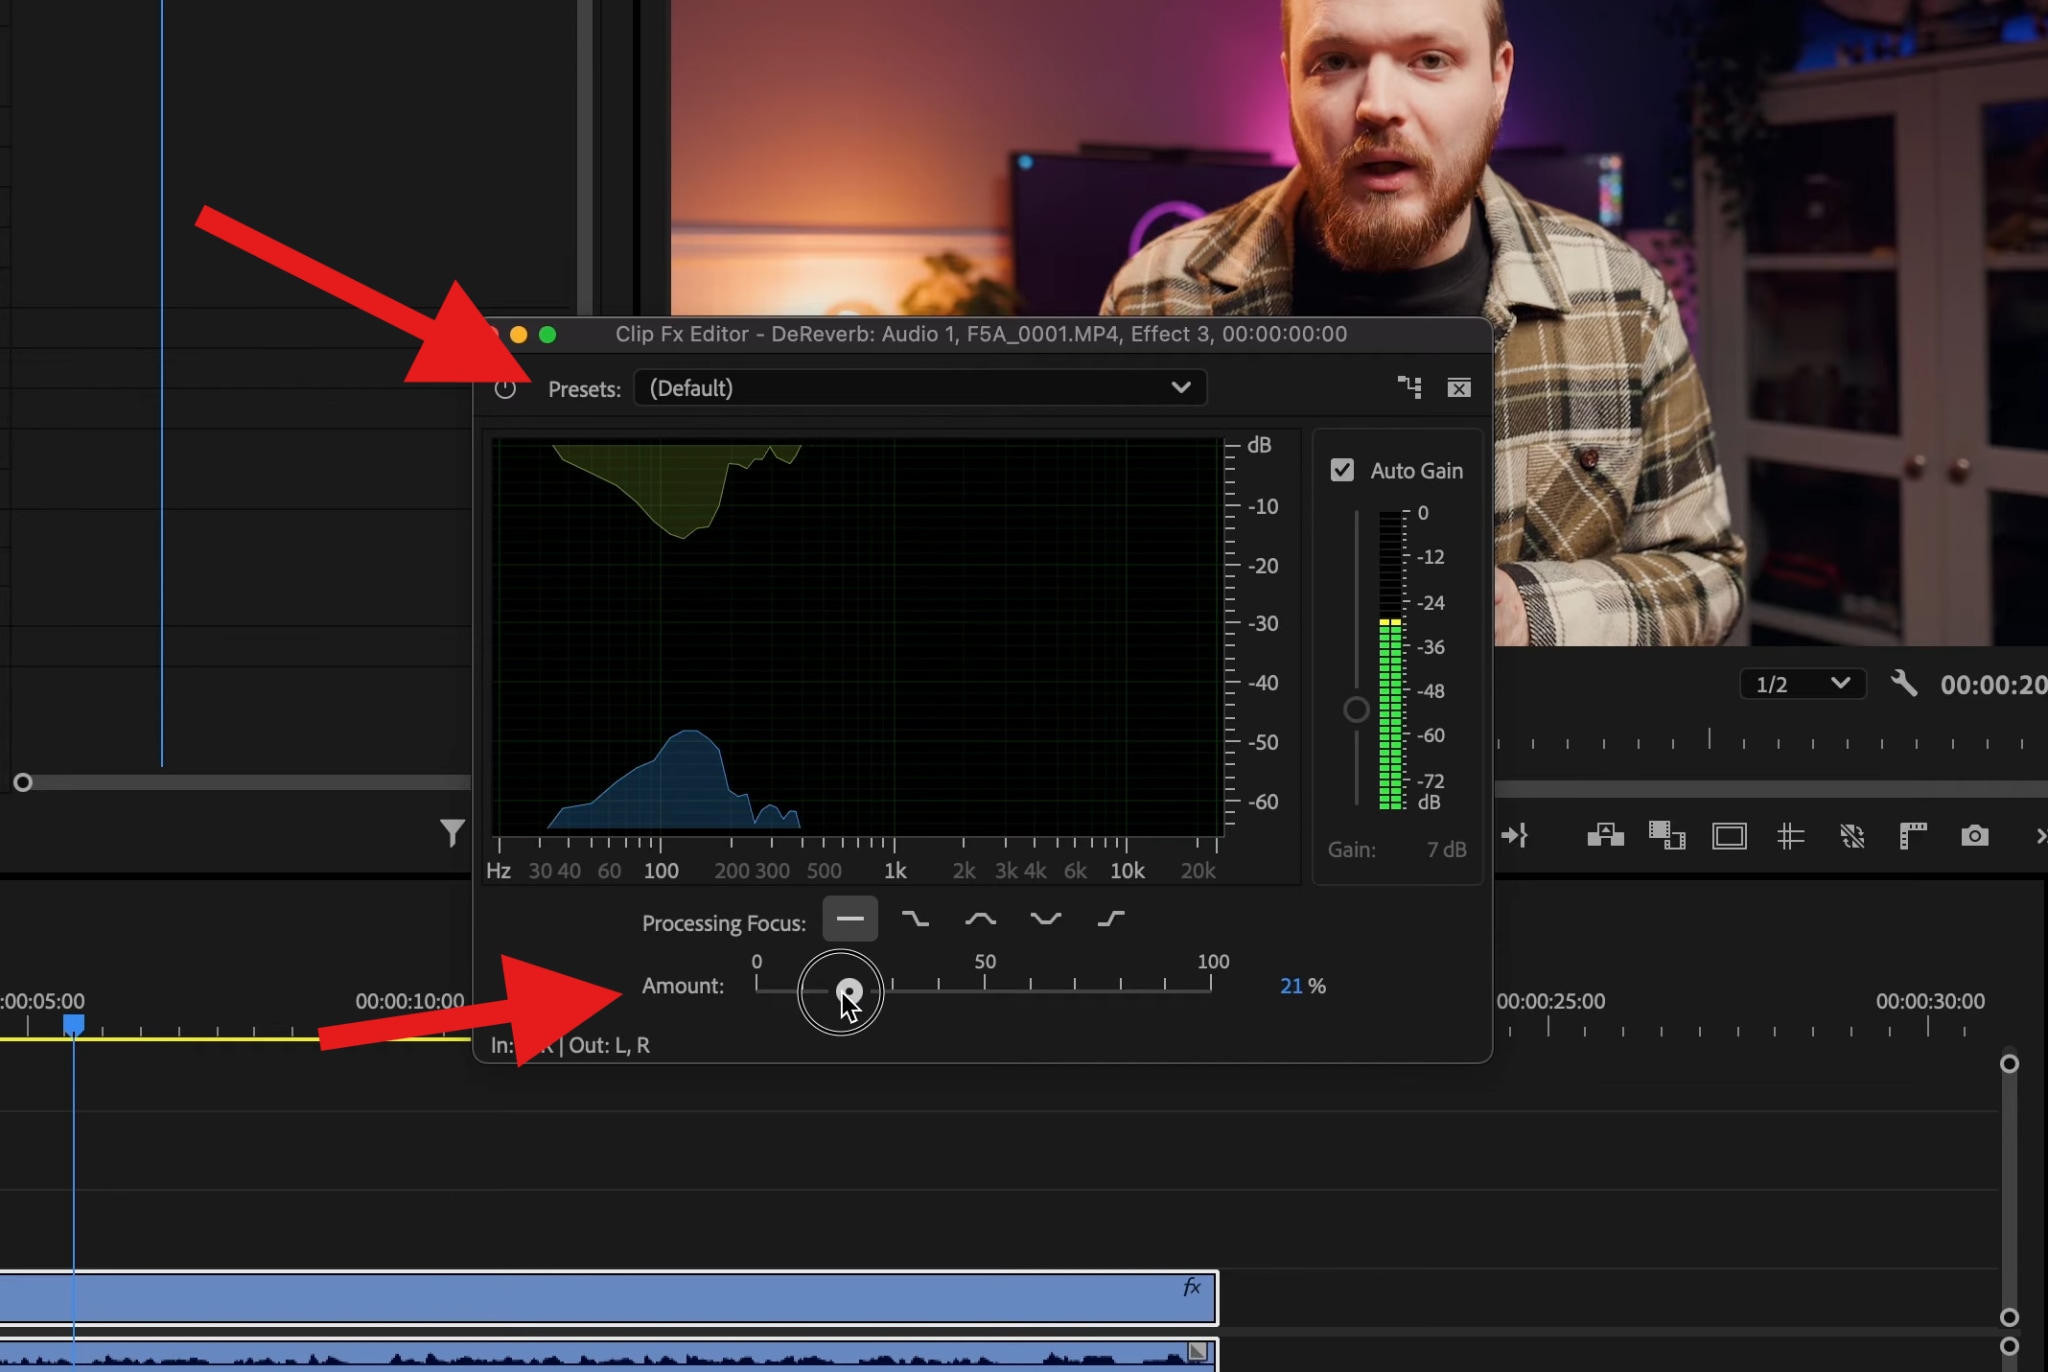The height and width of the screenshot is (1372, 2048).
Task: Open the Presets dropdown
Action: 918,388
